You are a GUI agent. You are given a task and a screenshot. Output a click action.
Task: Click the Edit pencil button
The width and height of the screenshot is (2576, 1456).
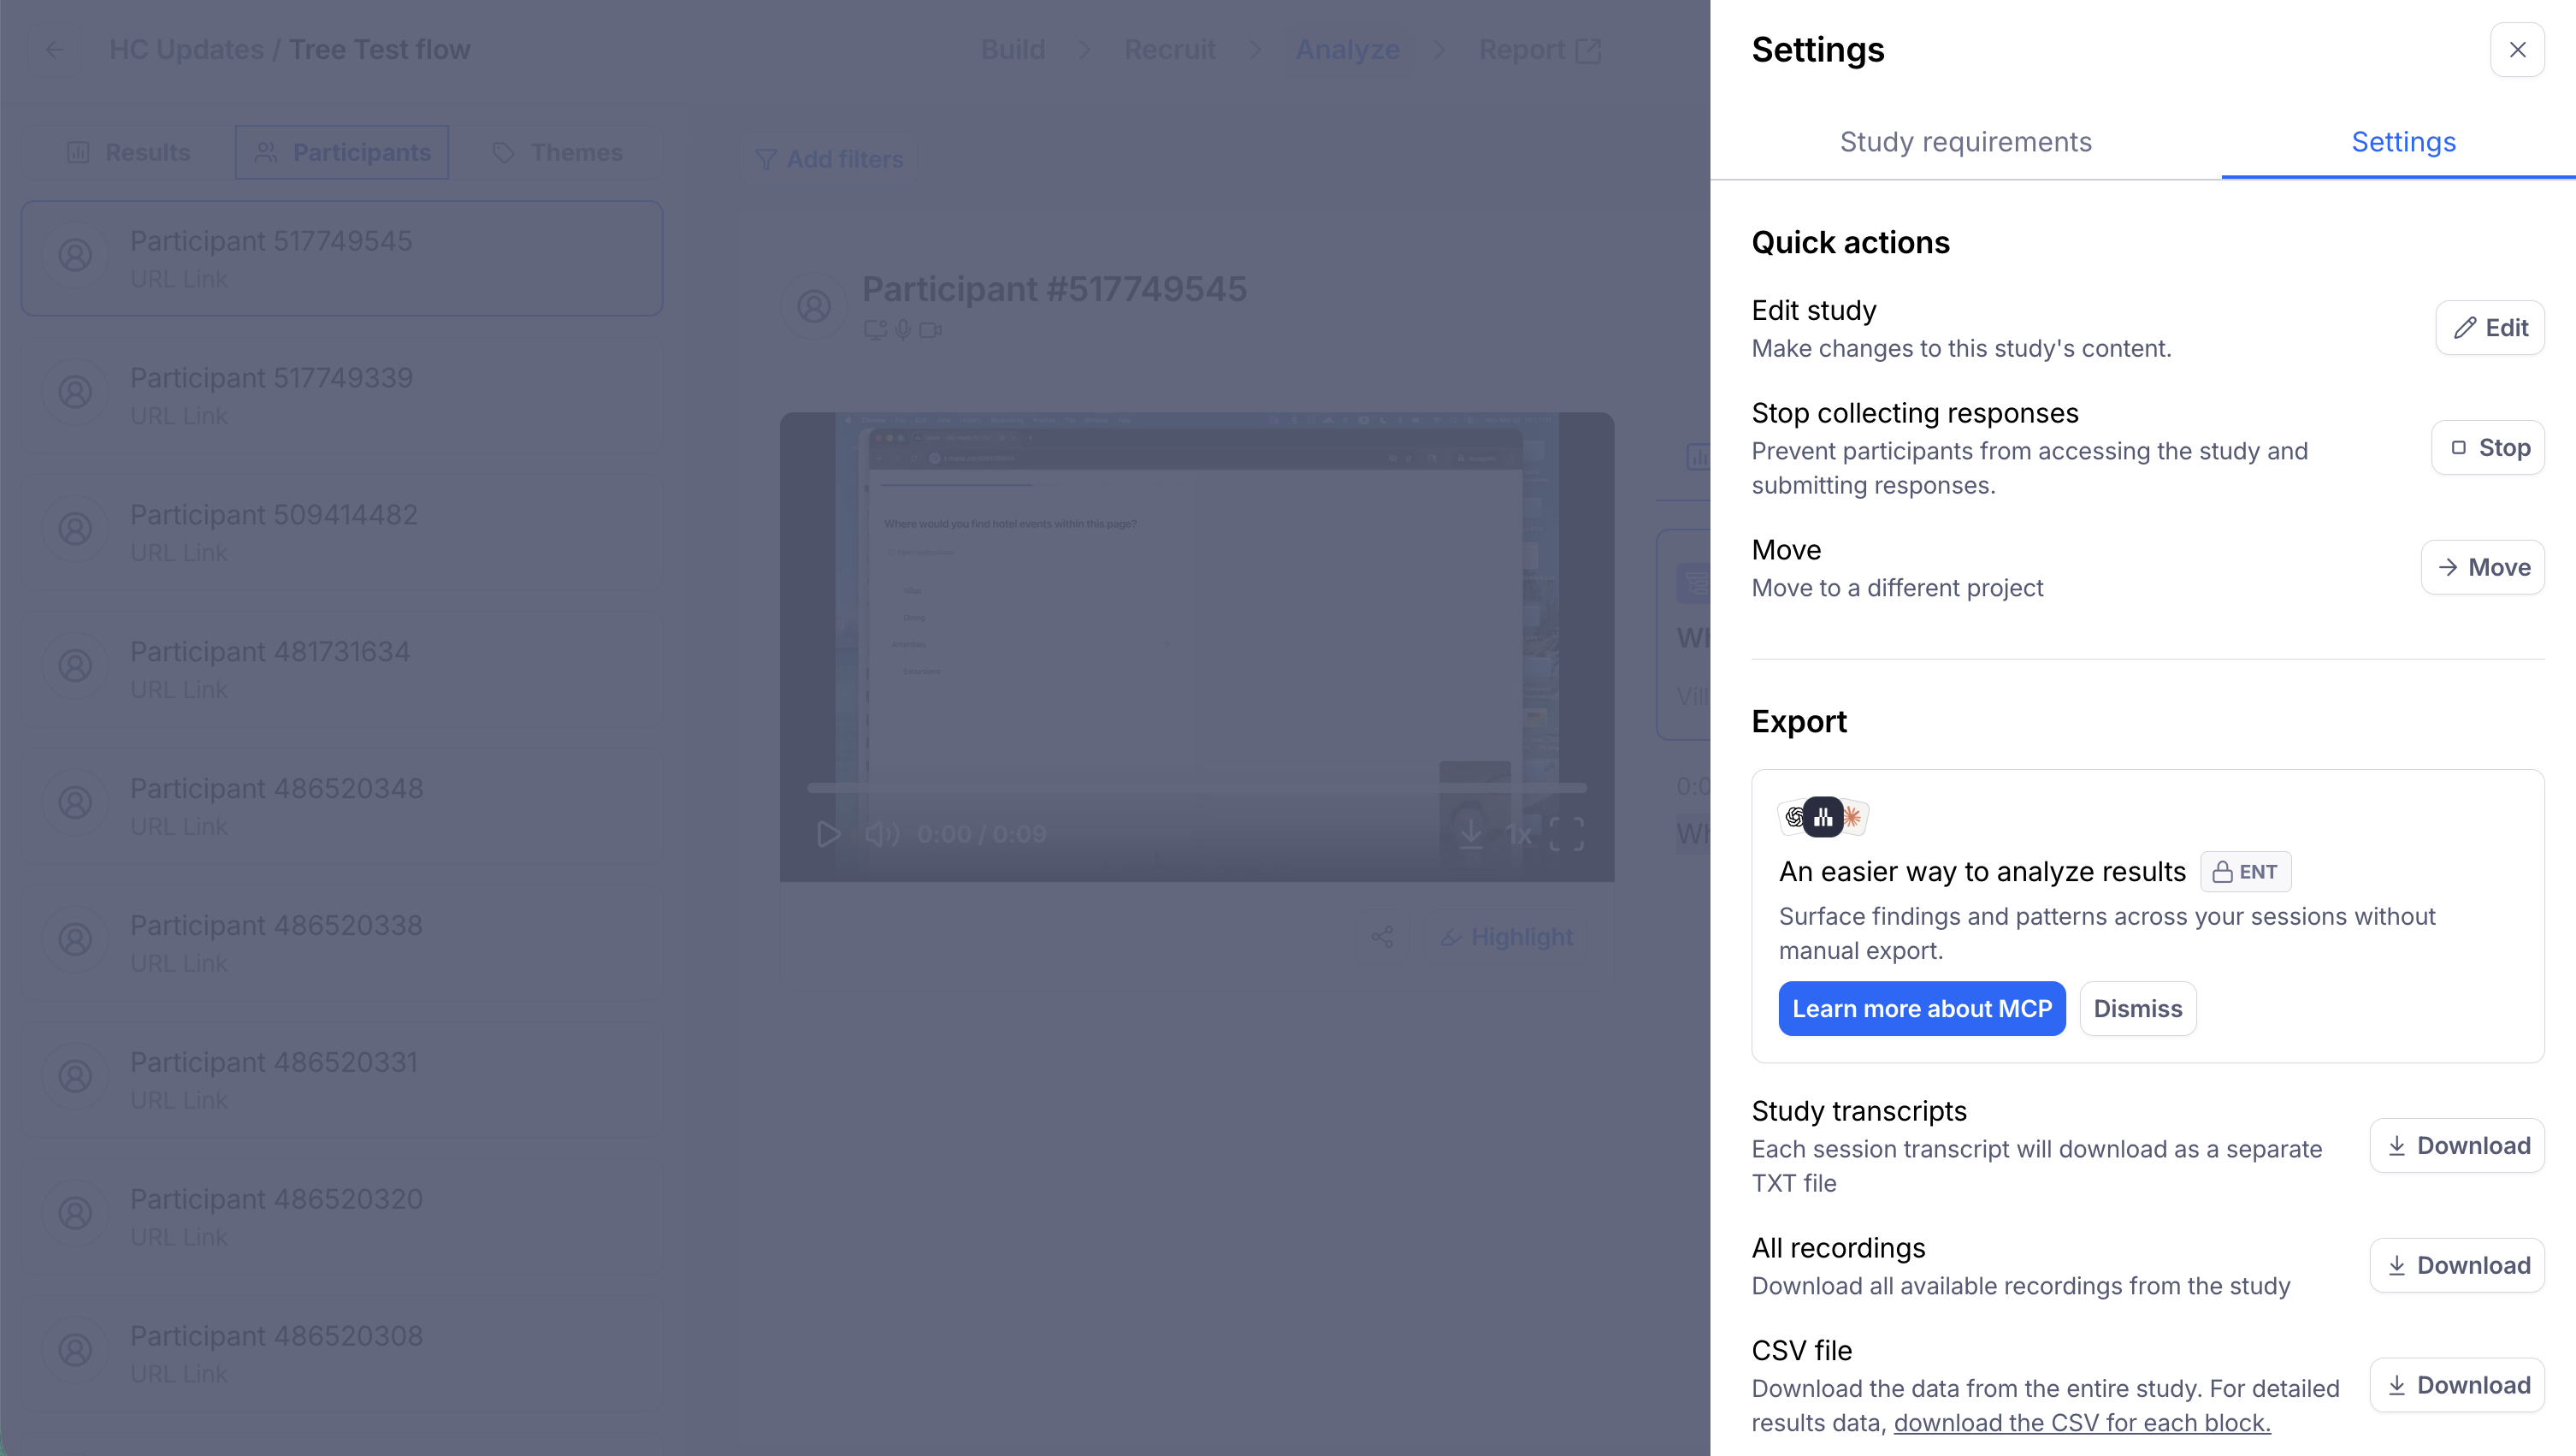point(2489,327)
